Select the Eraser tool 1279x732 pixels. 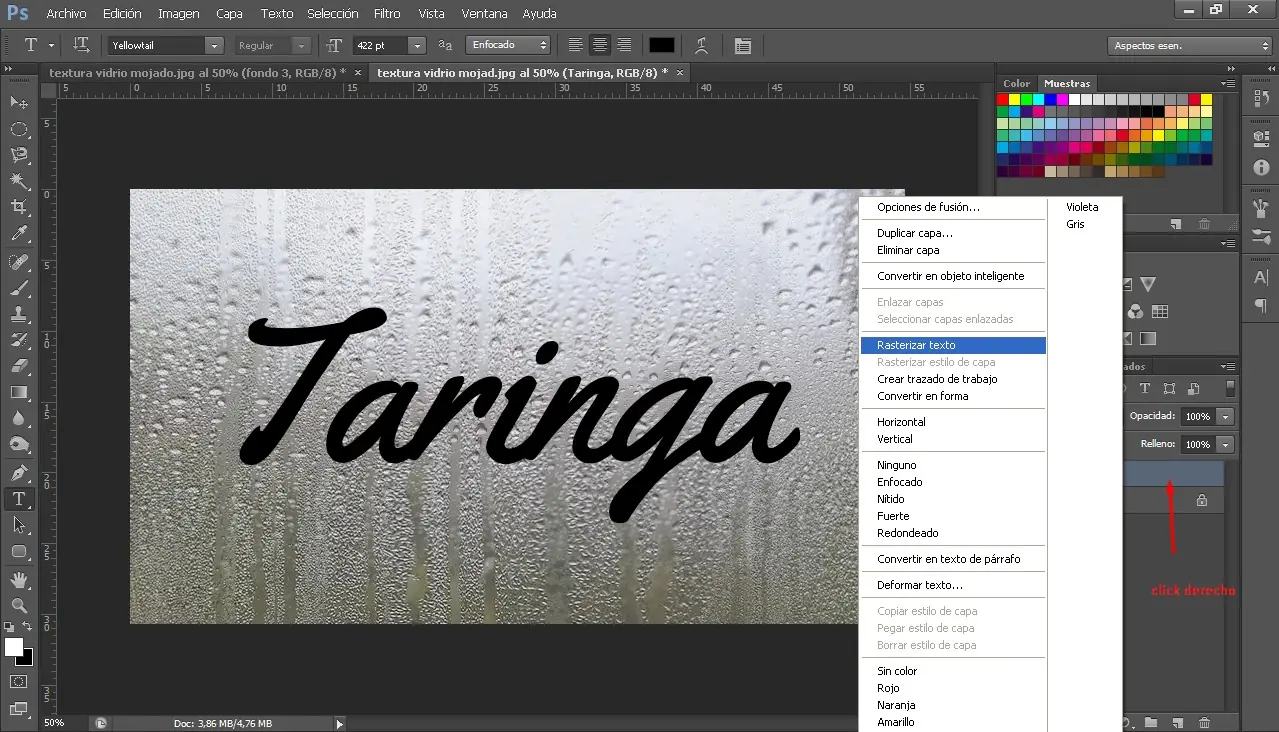19,367
